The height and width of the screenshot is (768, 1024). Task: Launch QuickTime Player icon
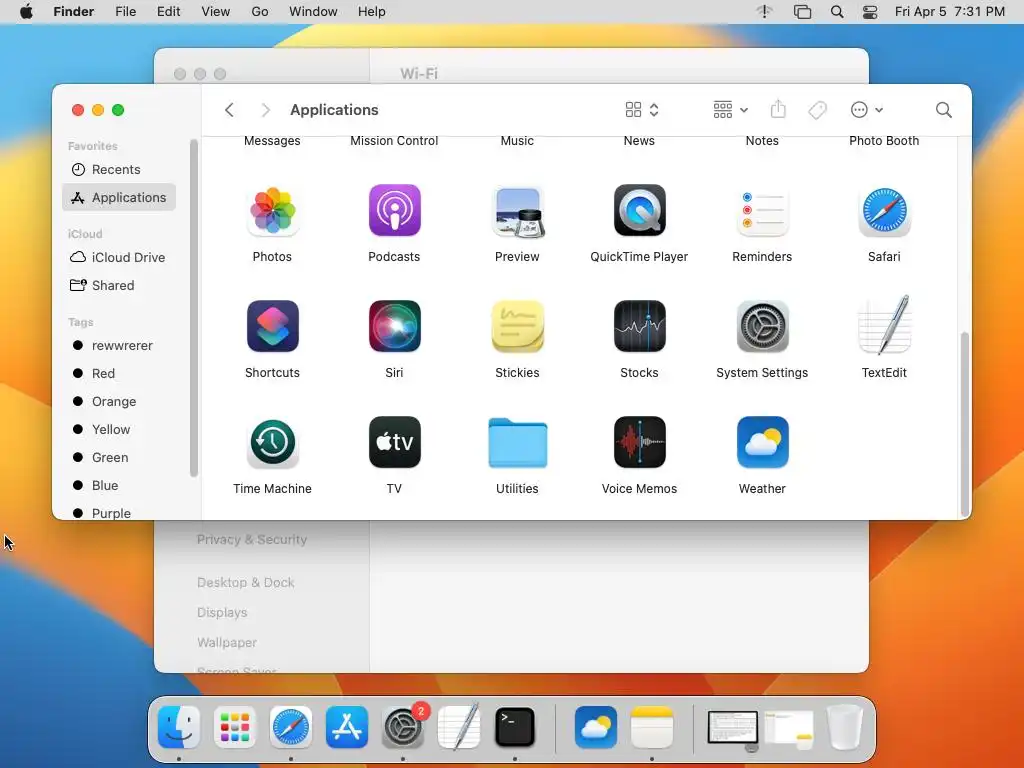639,210
